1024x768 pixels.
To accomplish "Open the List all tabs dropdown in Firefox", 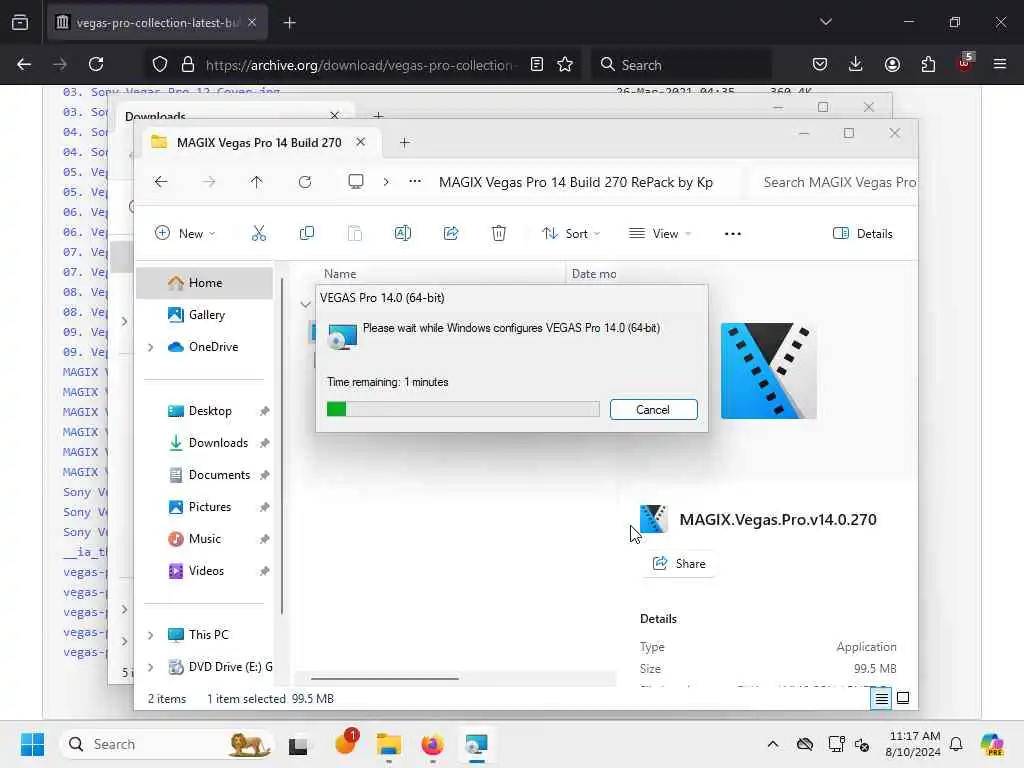I will [825, 22].
